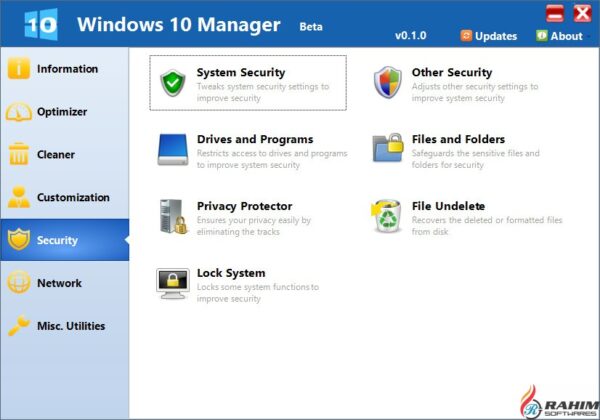Open System Security tool

pyautogui.click(x=248, y=83)
